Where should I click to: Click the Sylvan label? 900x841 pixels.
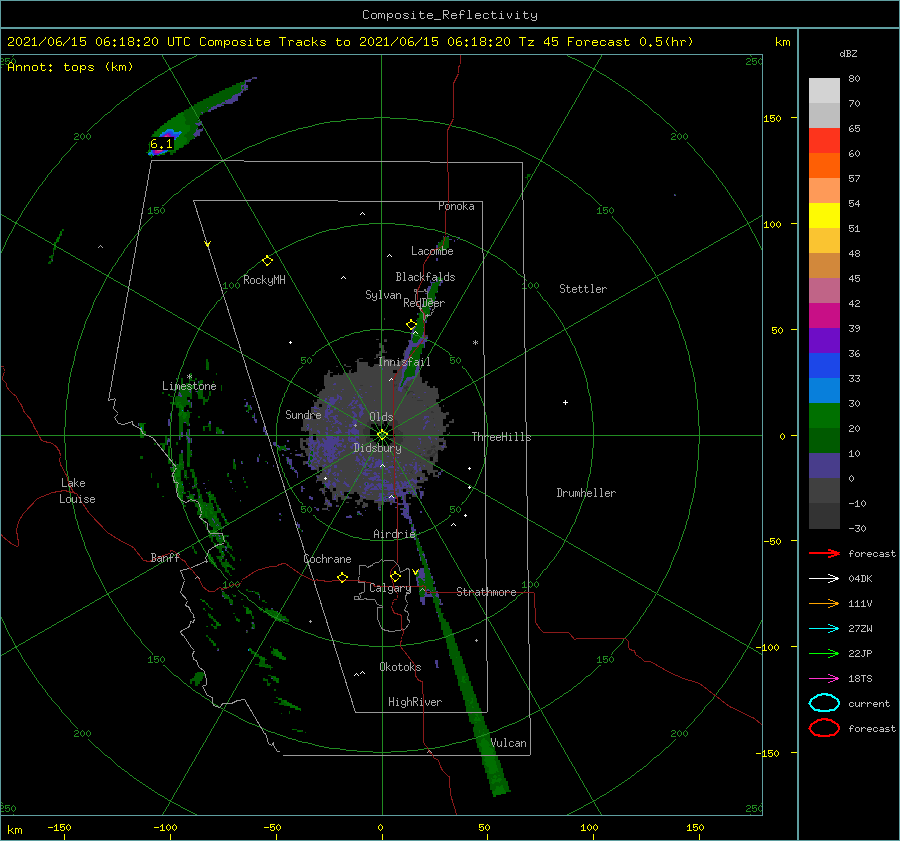(383, 295)
